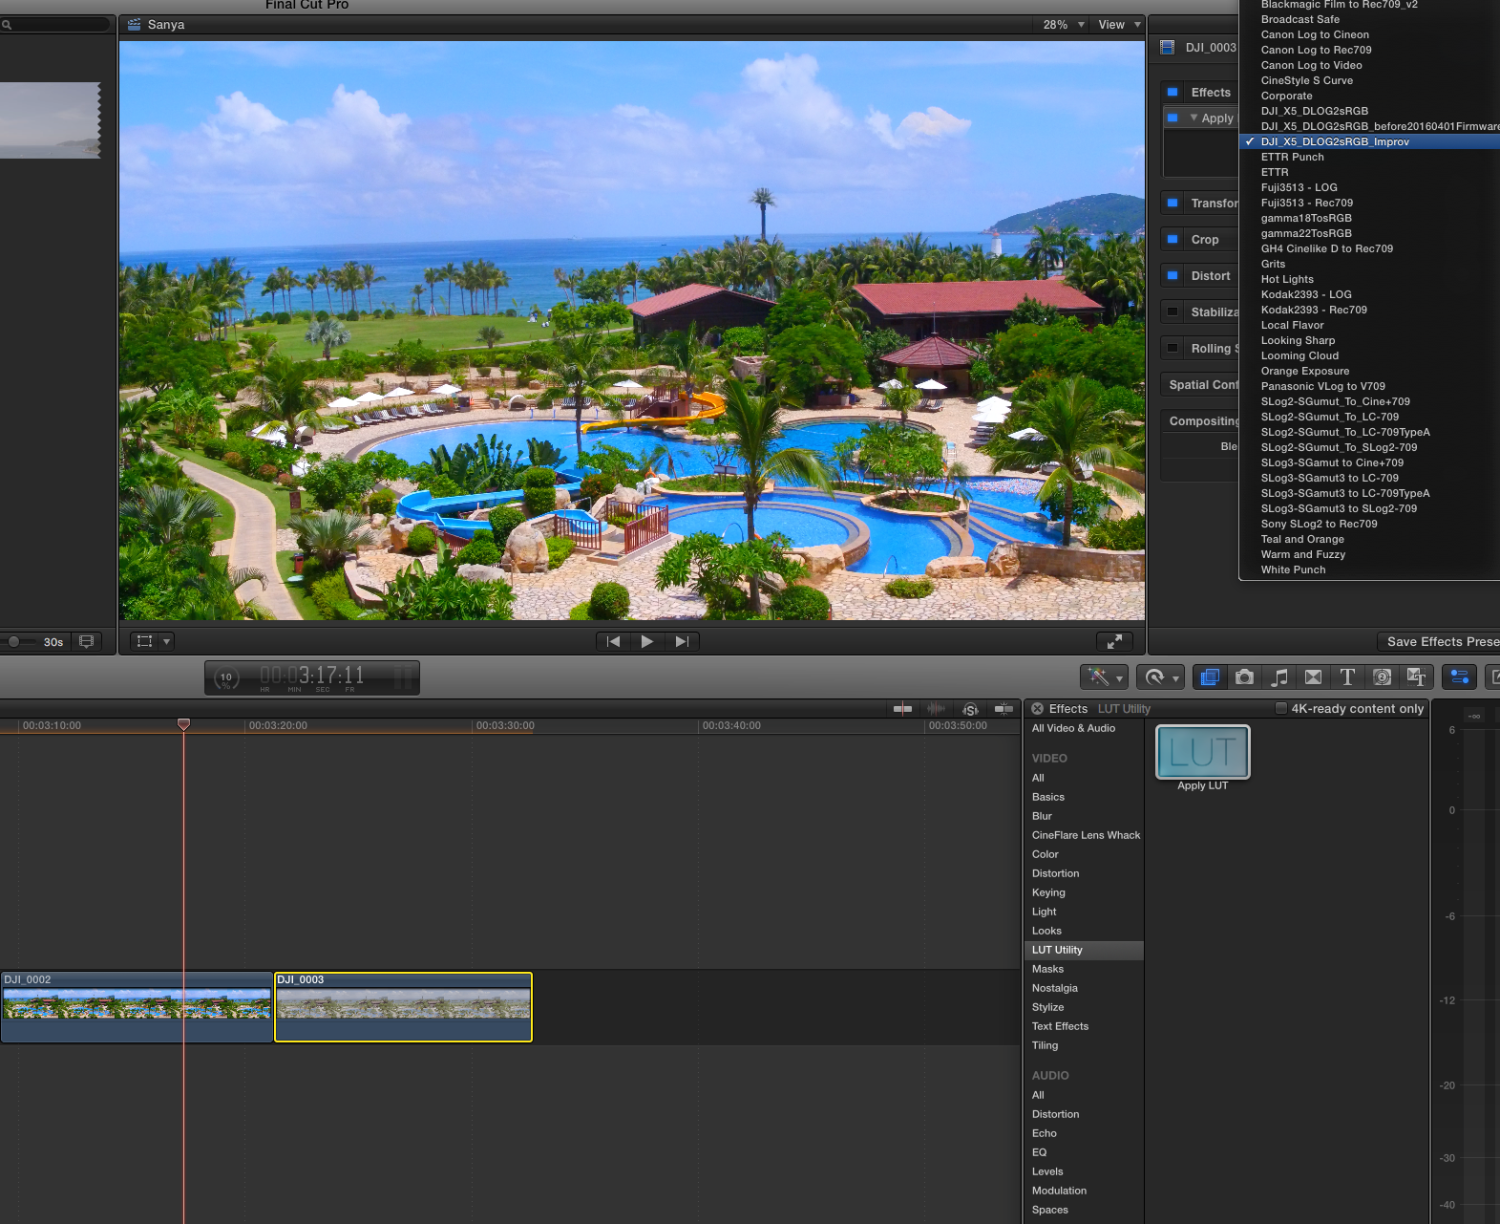Select the Apply LUT effect thumbnail
This screenshot has width=1500, height=1224.
pos(1203,752)
